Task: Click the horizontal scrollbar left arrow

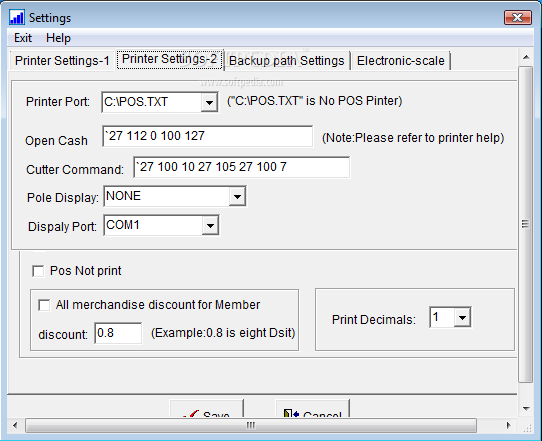Action: 15,425
